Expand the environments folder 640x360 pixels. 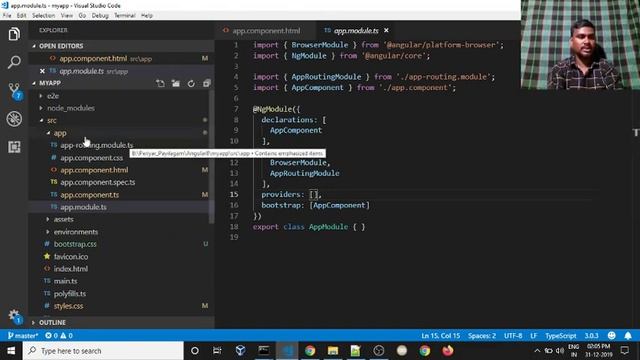76,231
